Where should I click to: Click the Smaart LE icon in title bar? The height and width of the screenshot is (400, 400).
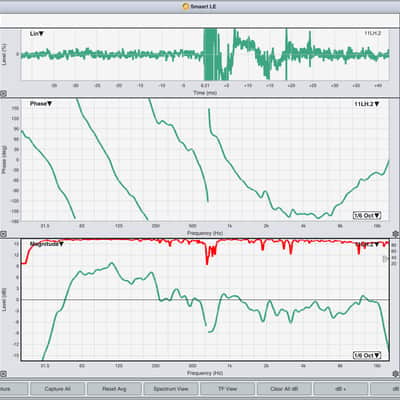coord(186,6)
